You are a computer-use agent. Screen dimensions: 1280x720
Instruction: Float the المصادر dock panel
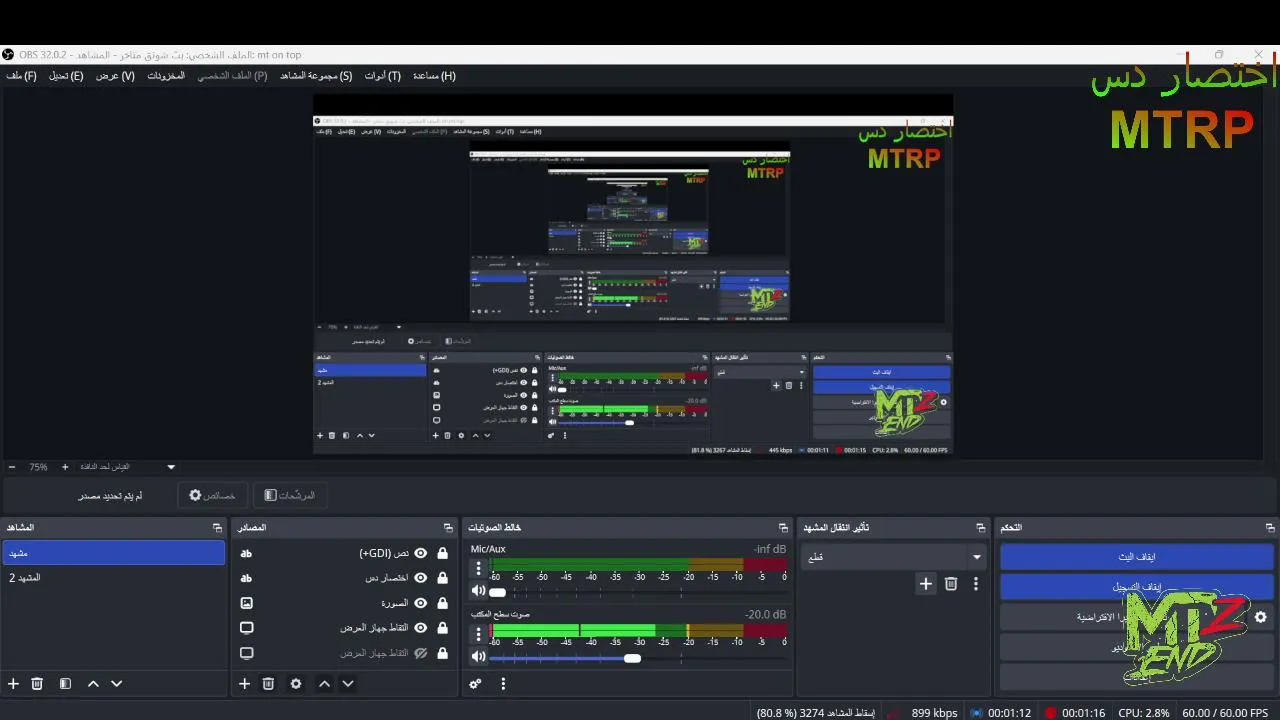[x=448, y=527]
